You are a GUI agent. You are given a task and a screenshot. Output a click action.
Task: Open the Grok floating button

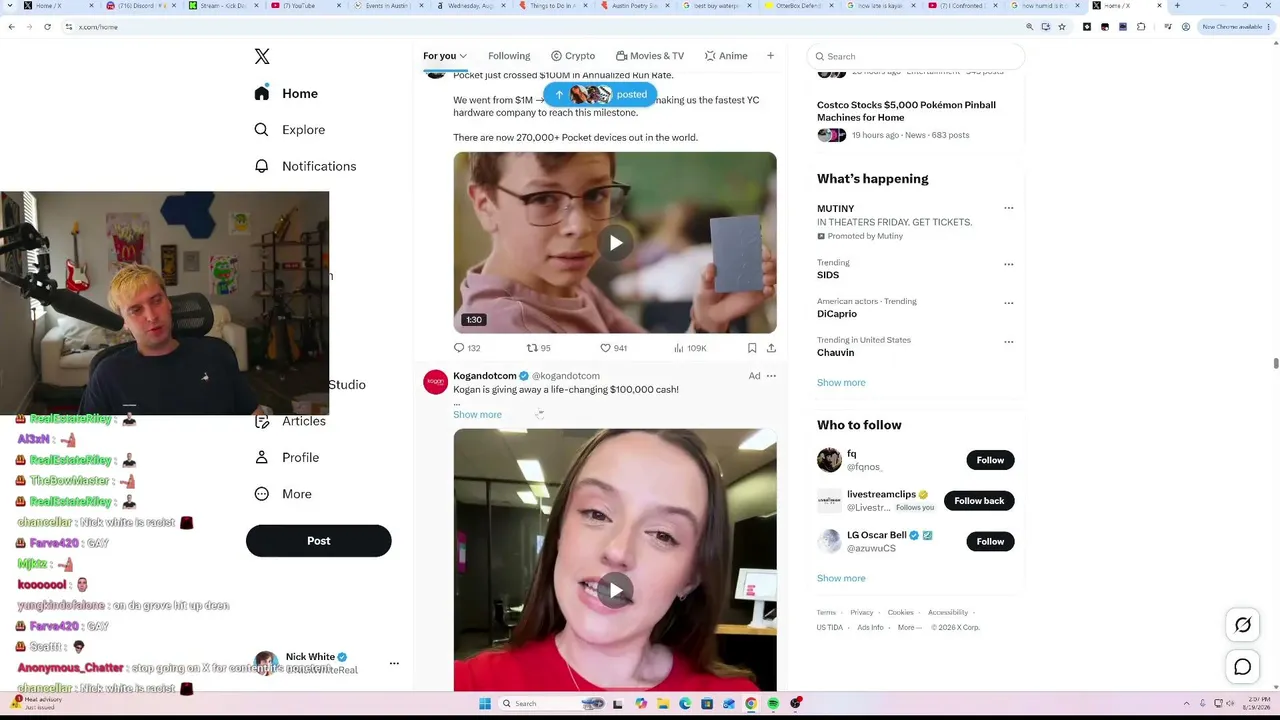click(1243, 625)
